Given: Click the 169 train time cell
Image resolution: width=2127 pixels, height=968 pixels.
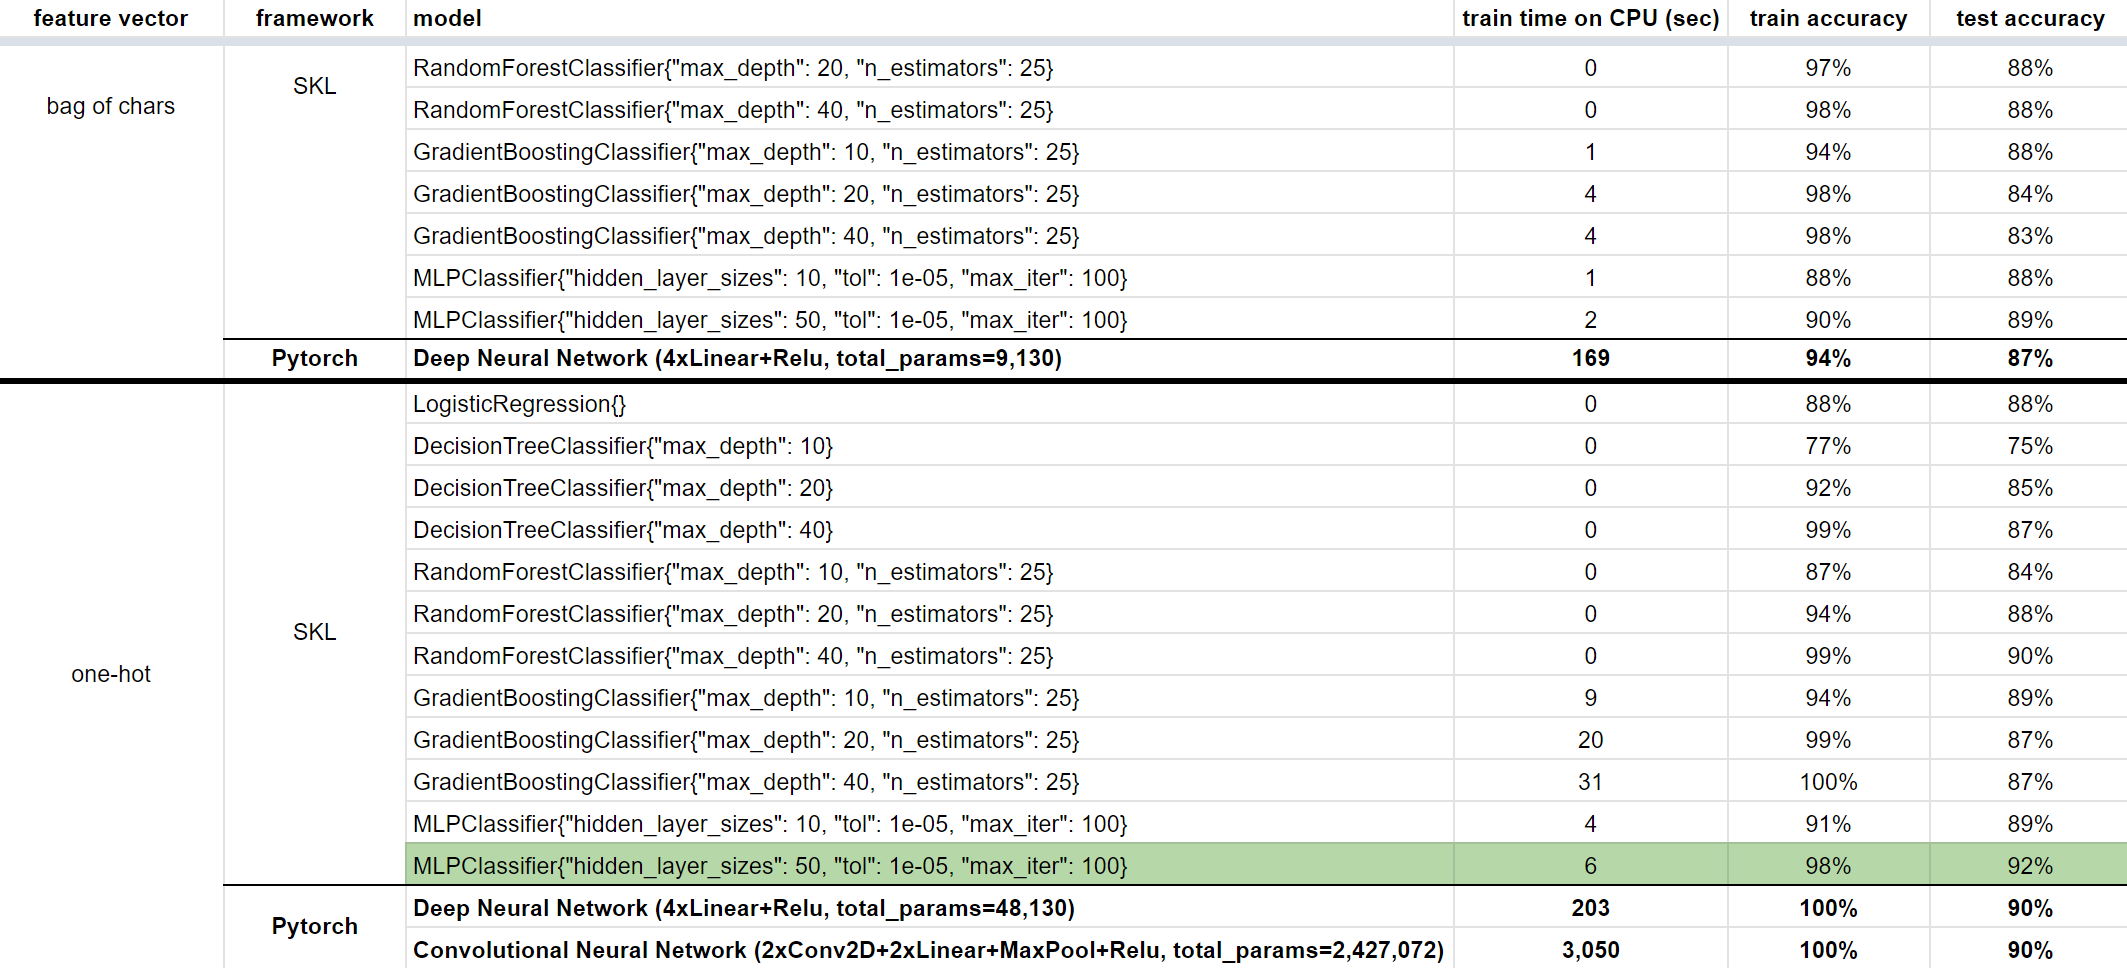Looking at the screenshot, I should (1590, 358).
